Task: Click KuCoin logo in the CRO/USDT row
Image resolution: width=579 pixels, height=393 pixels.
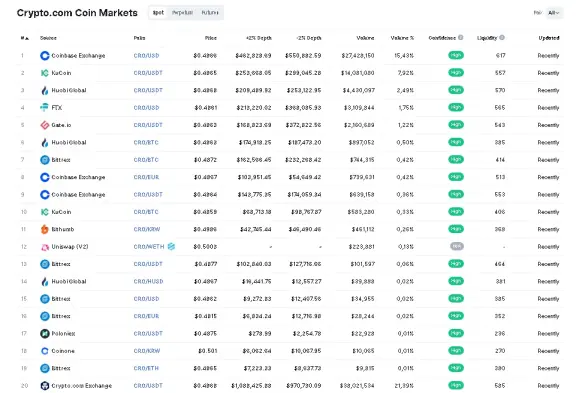Action: pos(45,73)
